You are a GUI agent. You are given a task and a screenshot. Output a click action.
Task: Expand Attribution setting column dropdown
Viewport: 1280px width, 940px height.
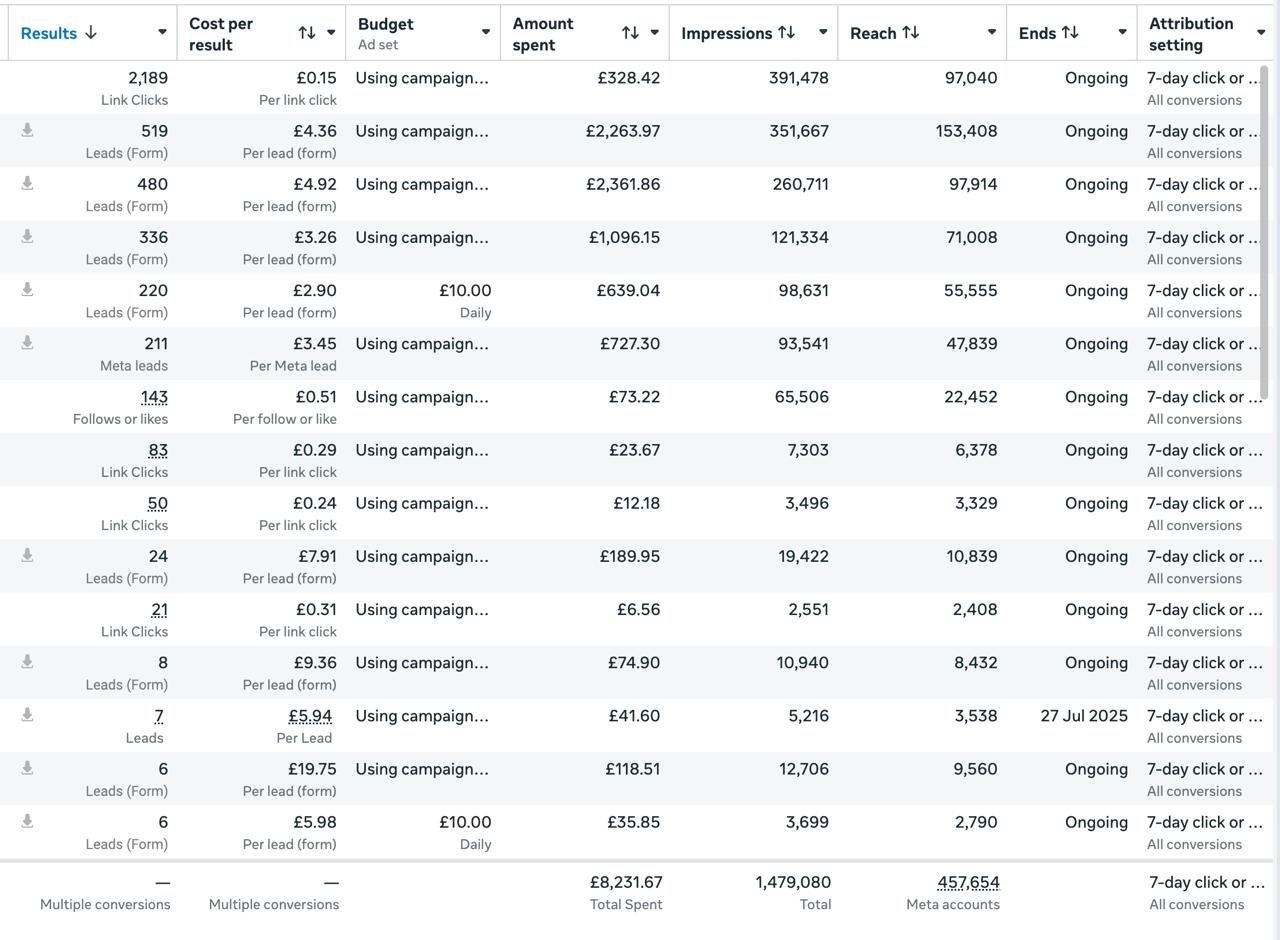click(1260, 33)
